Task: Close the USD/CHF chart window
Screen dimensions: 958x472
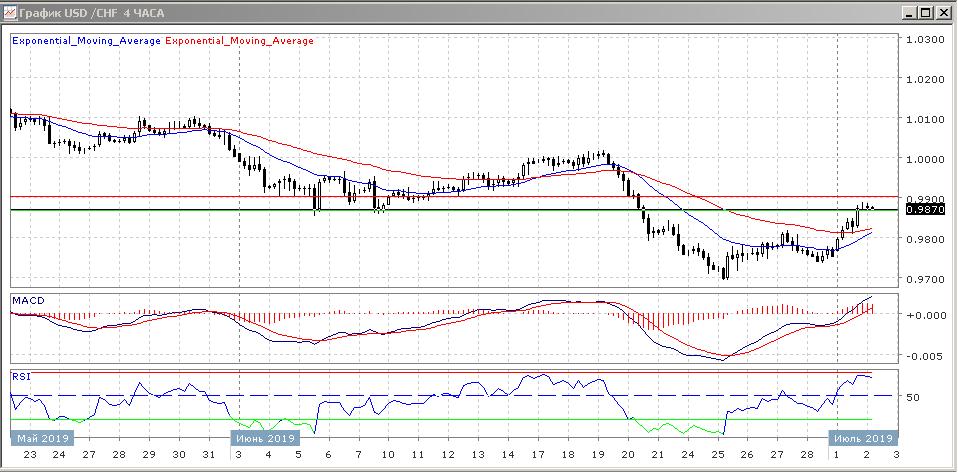Action: click(944, 13)
